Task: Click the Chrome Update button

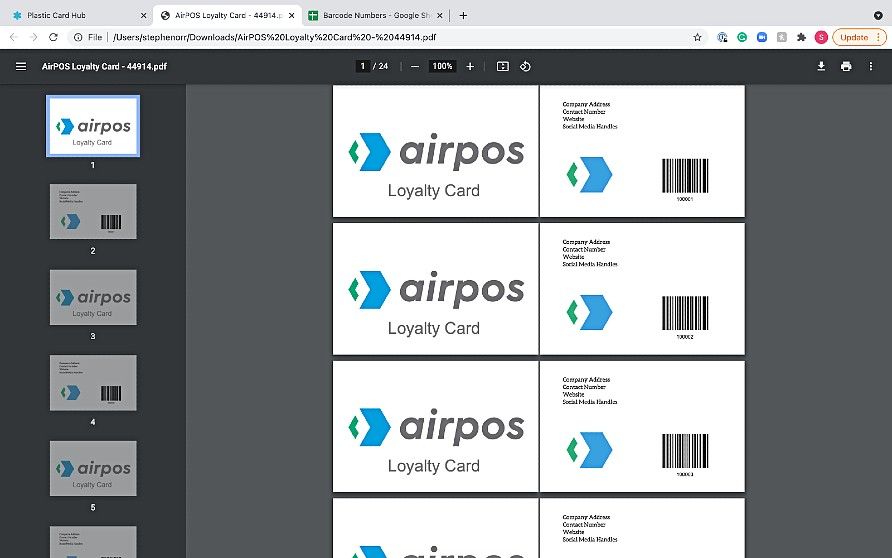Action: (859, 37)
